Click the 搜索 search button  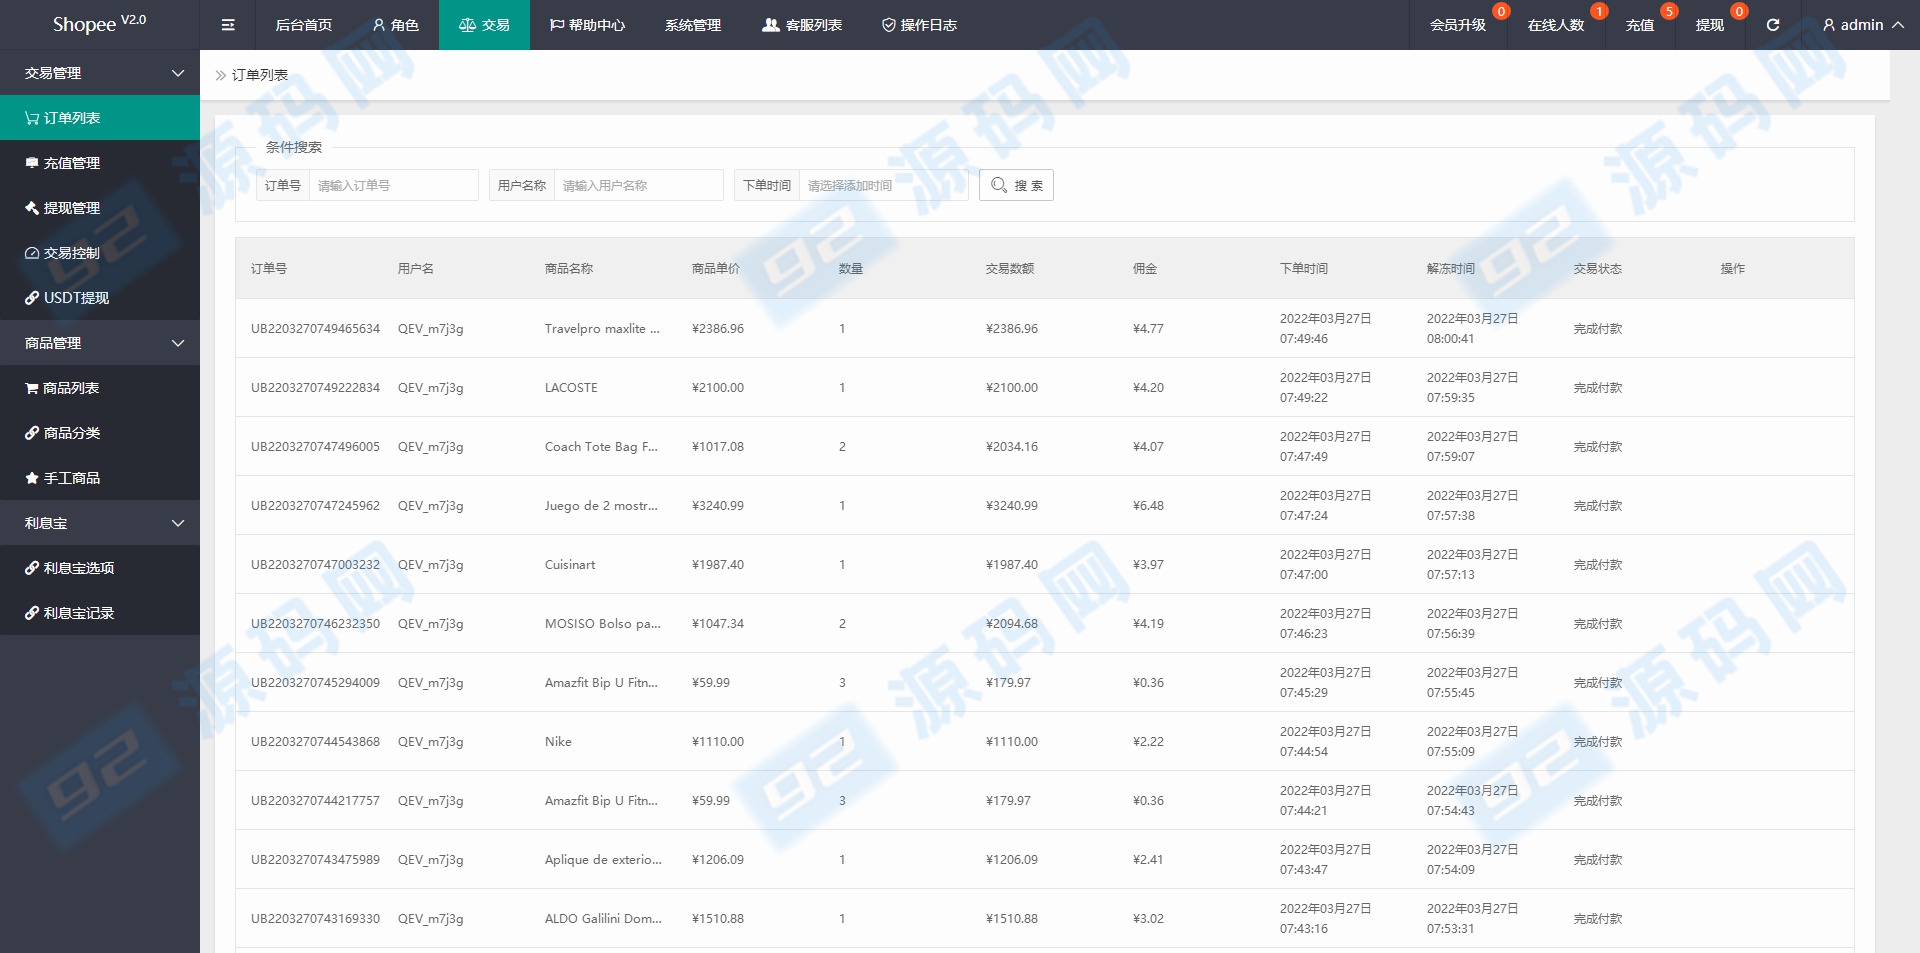click(1016, 185)
